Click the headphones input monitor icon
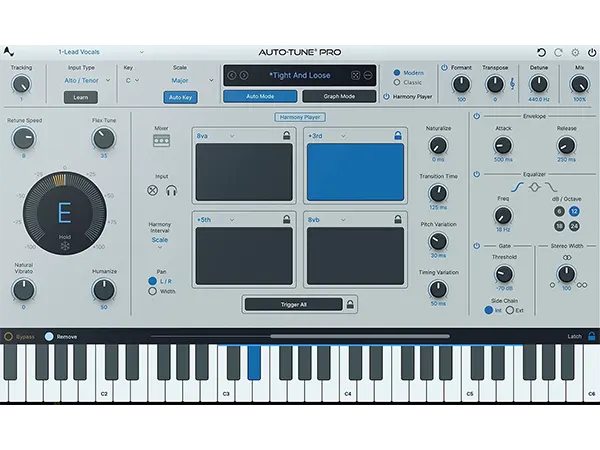This screenshot has width=600, height=450. [171, 191]
